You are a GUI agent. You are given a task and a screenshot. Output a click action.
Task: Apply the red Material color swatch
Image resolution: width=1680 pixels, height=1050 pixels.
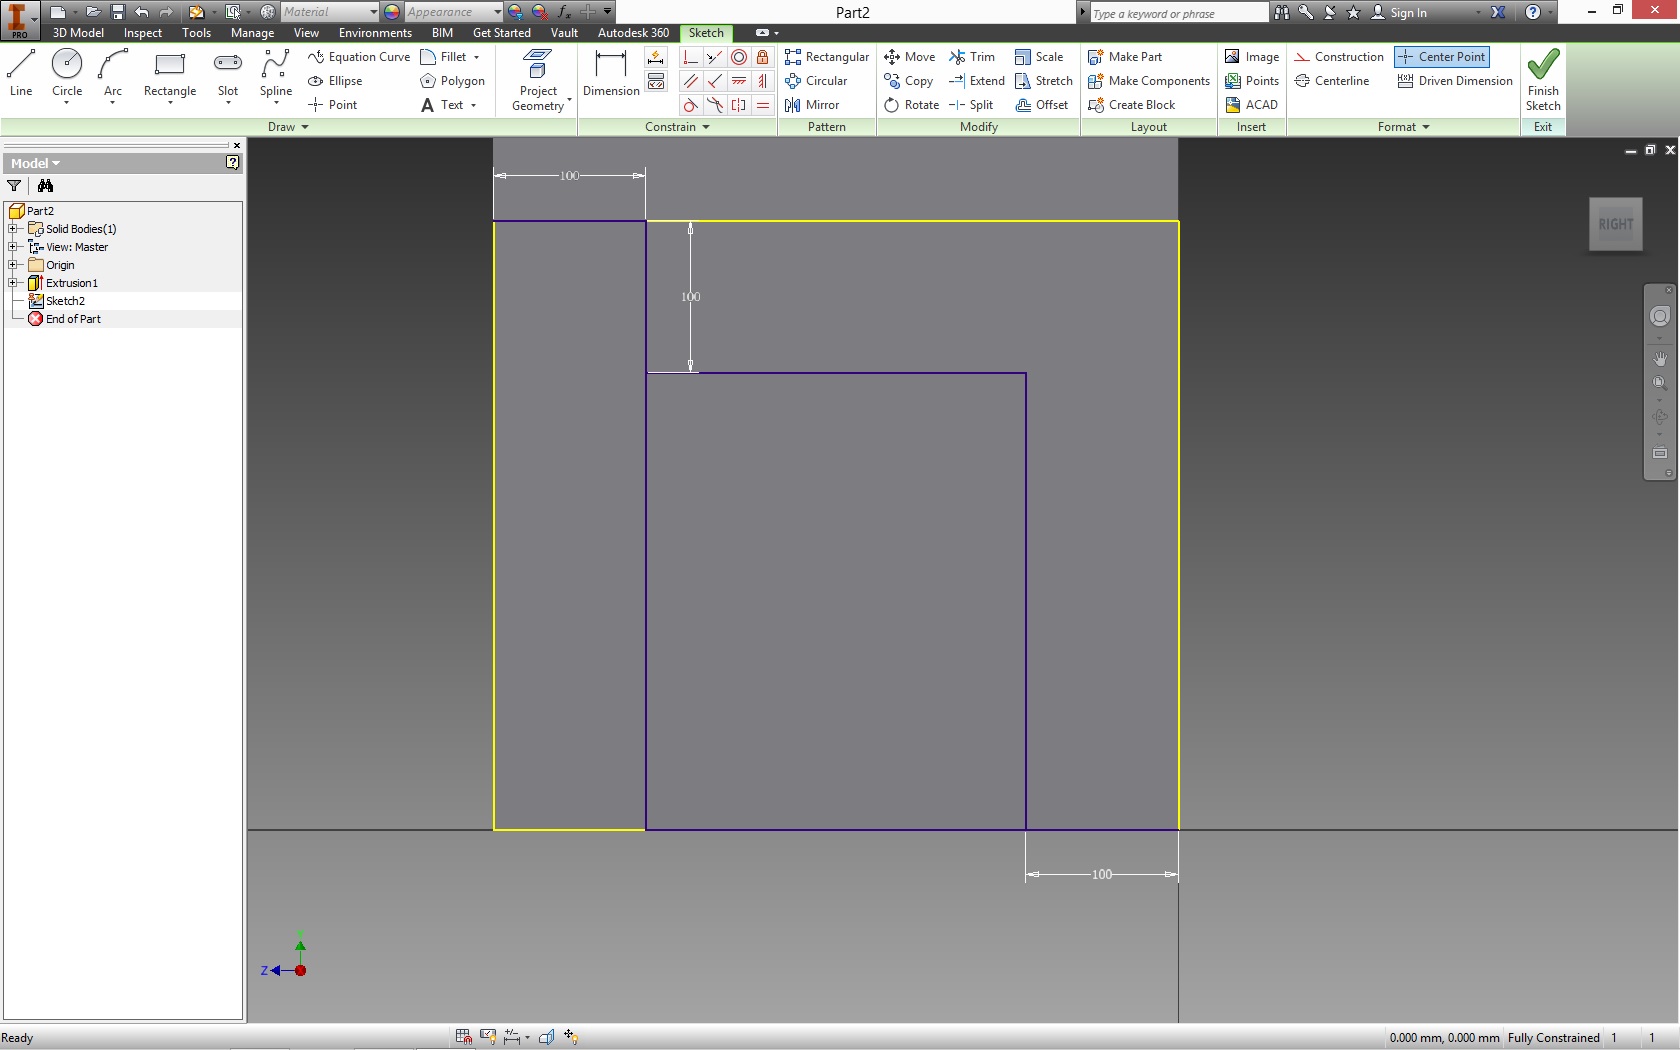tap(391, 11)
